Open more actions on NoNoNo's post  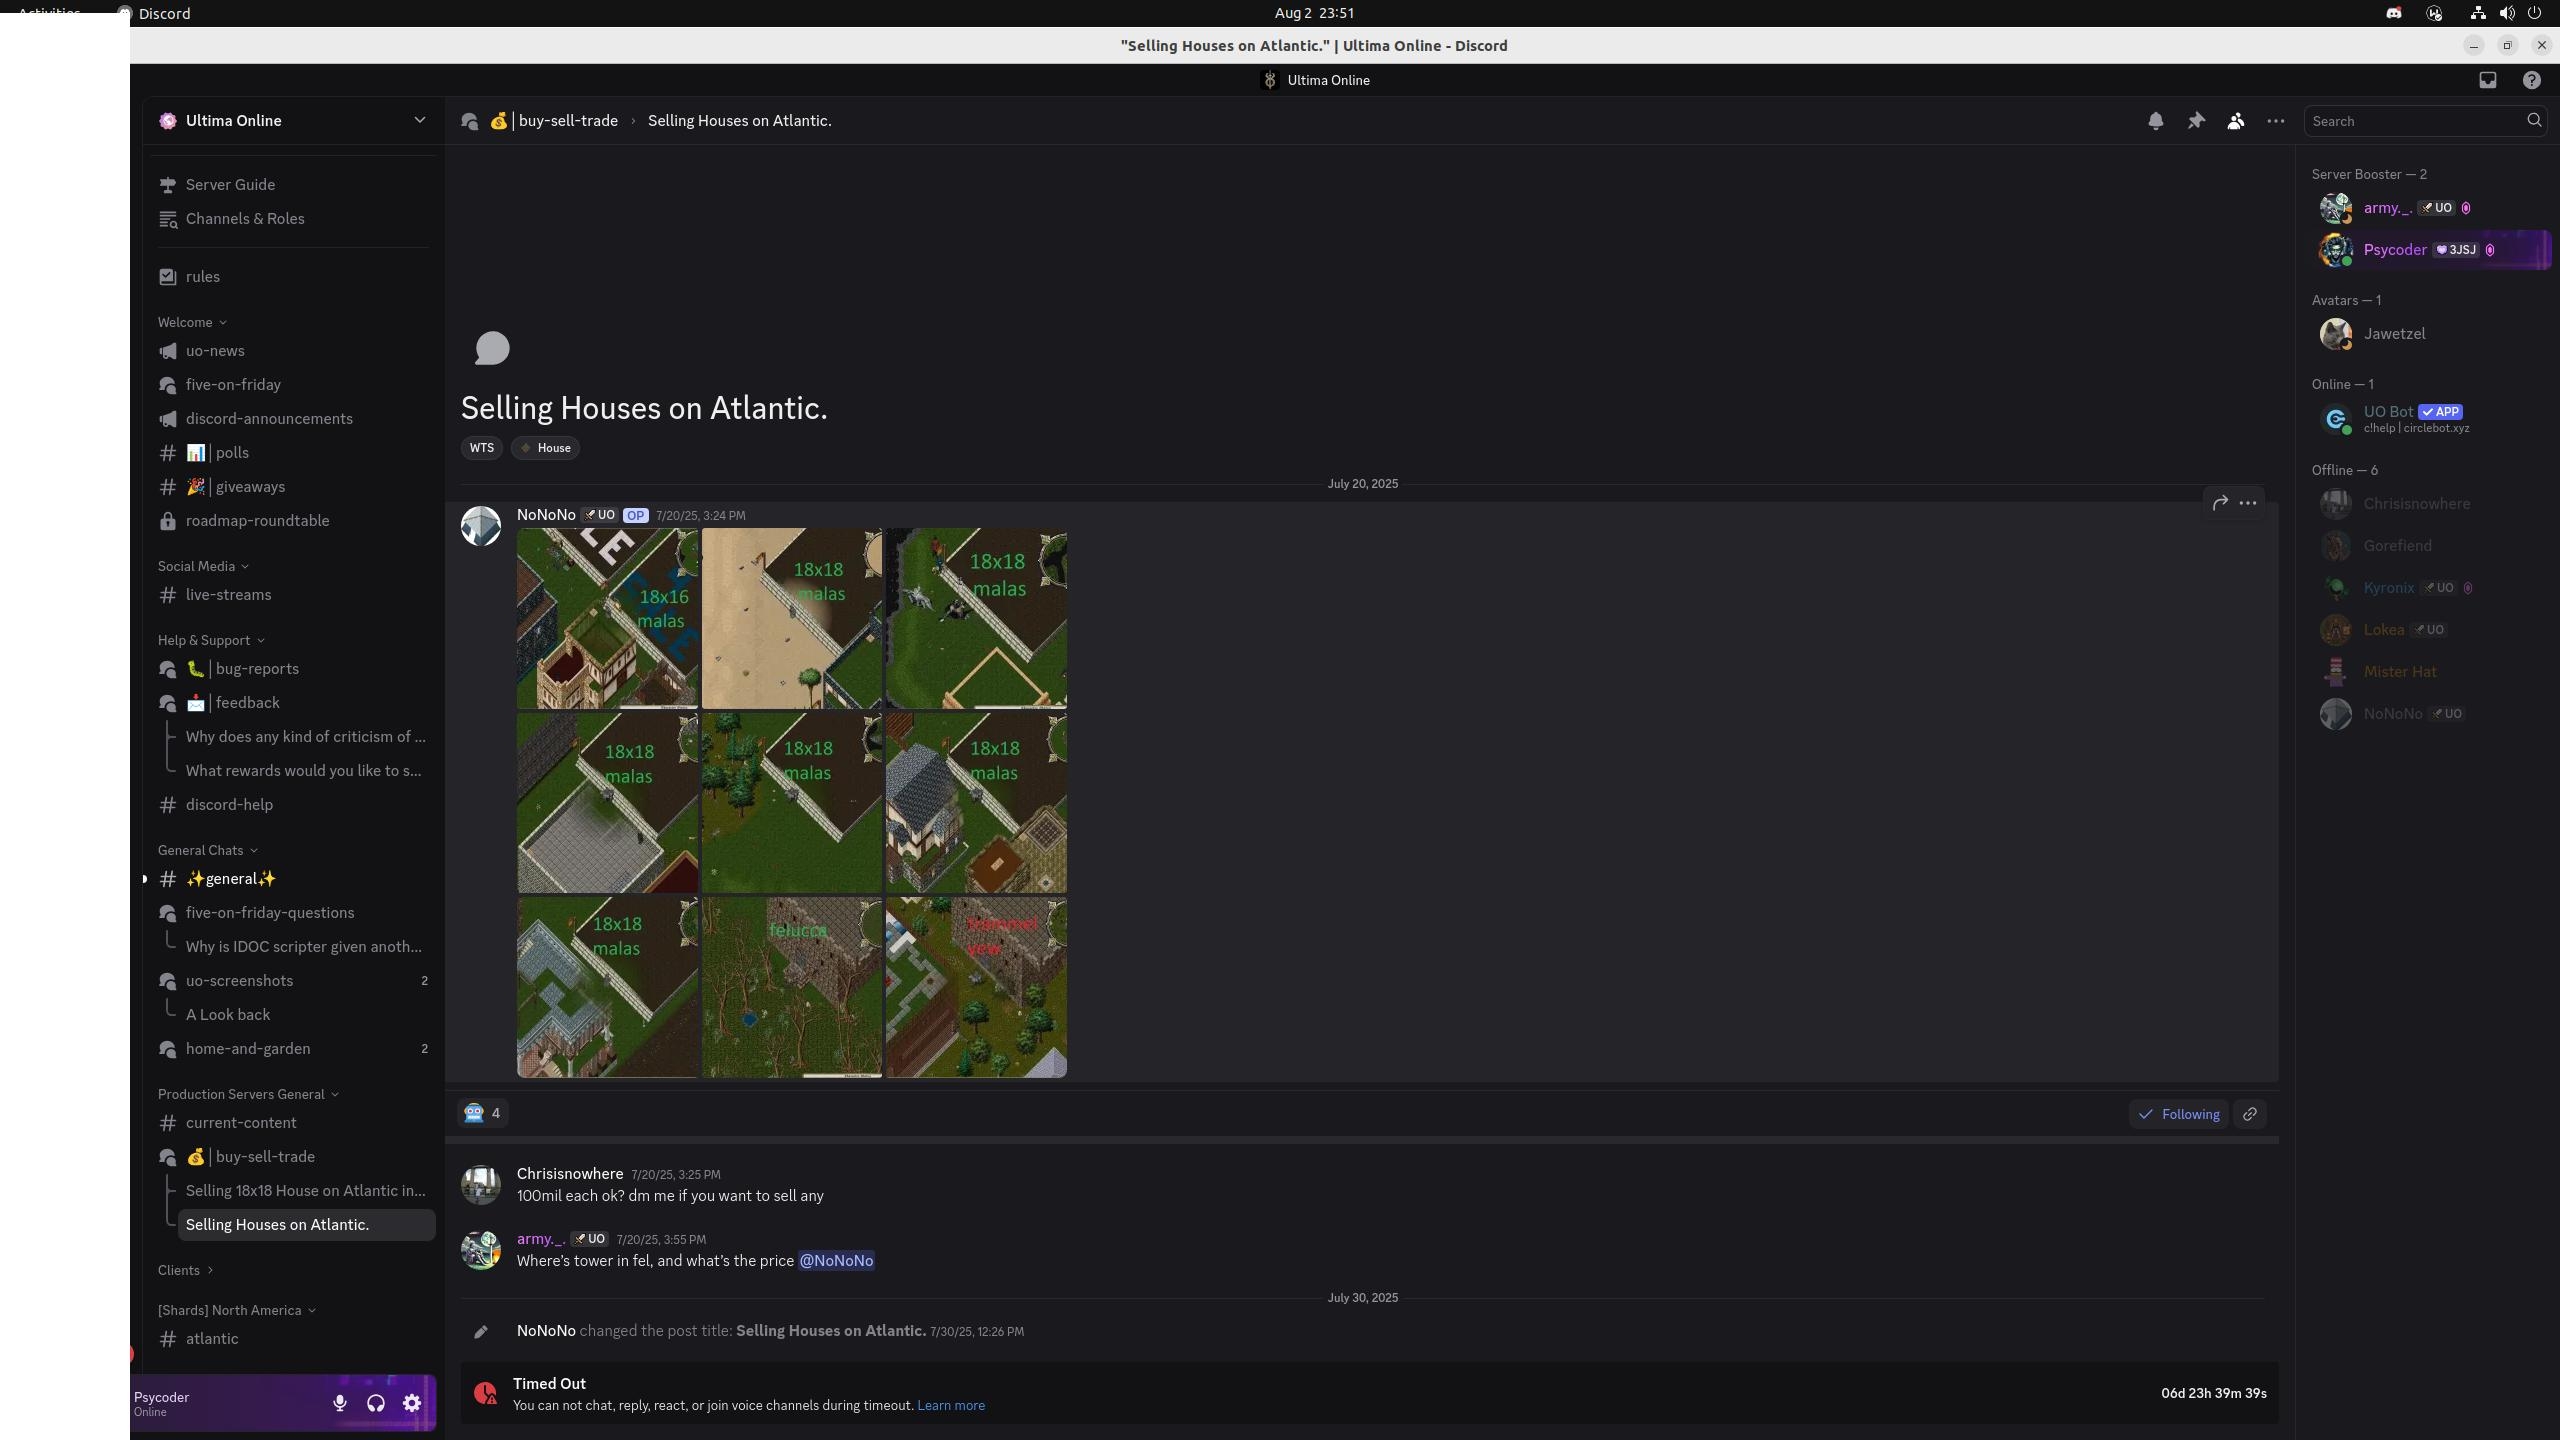click(2248, 503)
